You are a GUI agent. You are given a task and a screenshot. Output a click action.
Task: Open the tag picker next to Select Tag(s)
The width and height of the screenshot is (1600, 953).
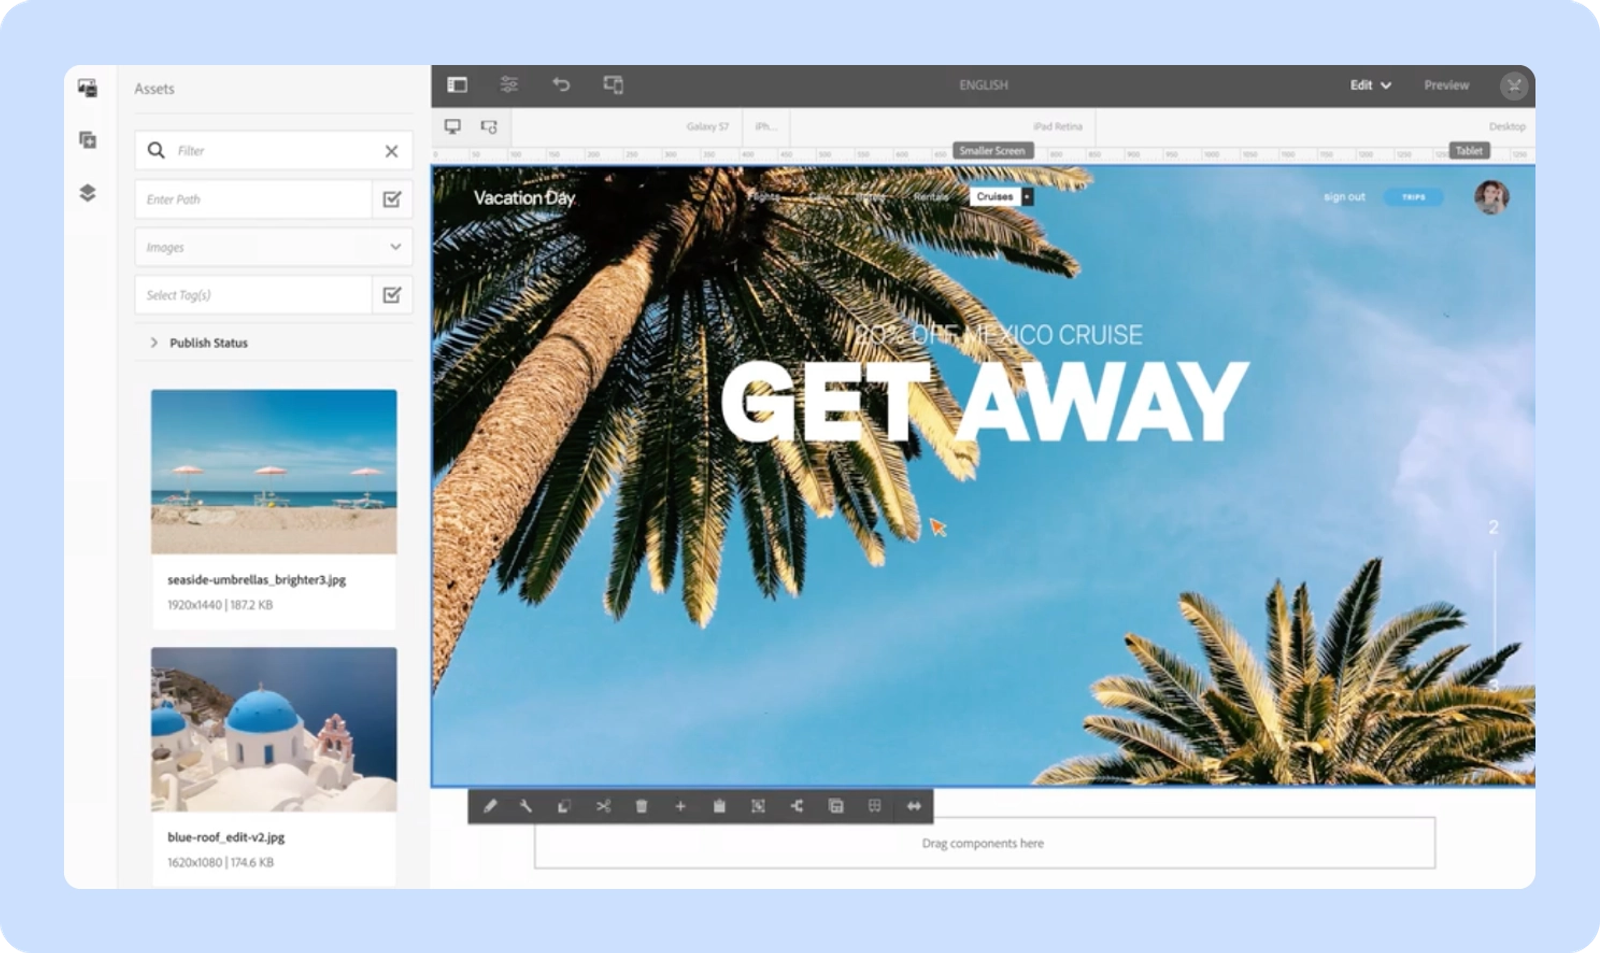coord(392,295)
